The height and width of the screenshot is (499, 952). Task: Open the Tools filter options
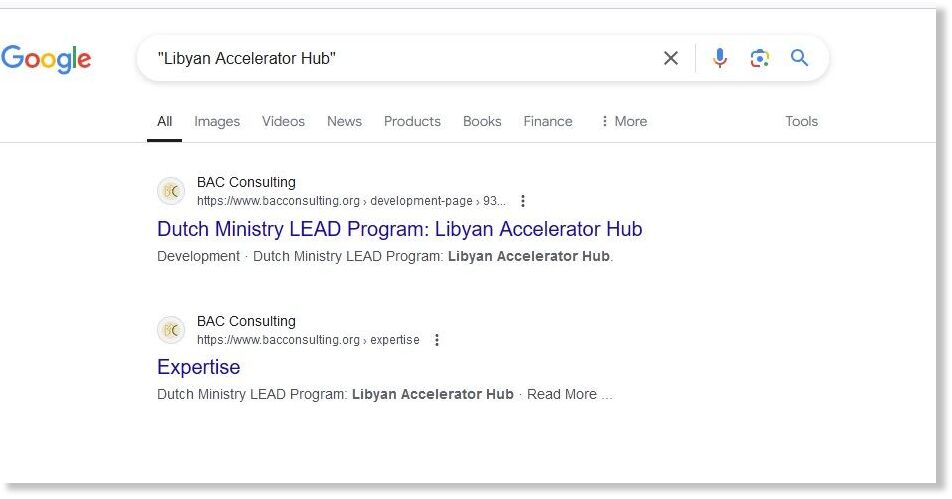pyautogui.click(x=801, y=121)
